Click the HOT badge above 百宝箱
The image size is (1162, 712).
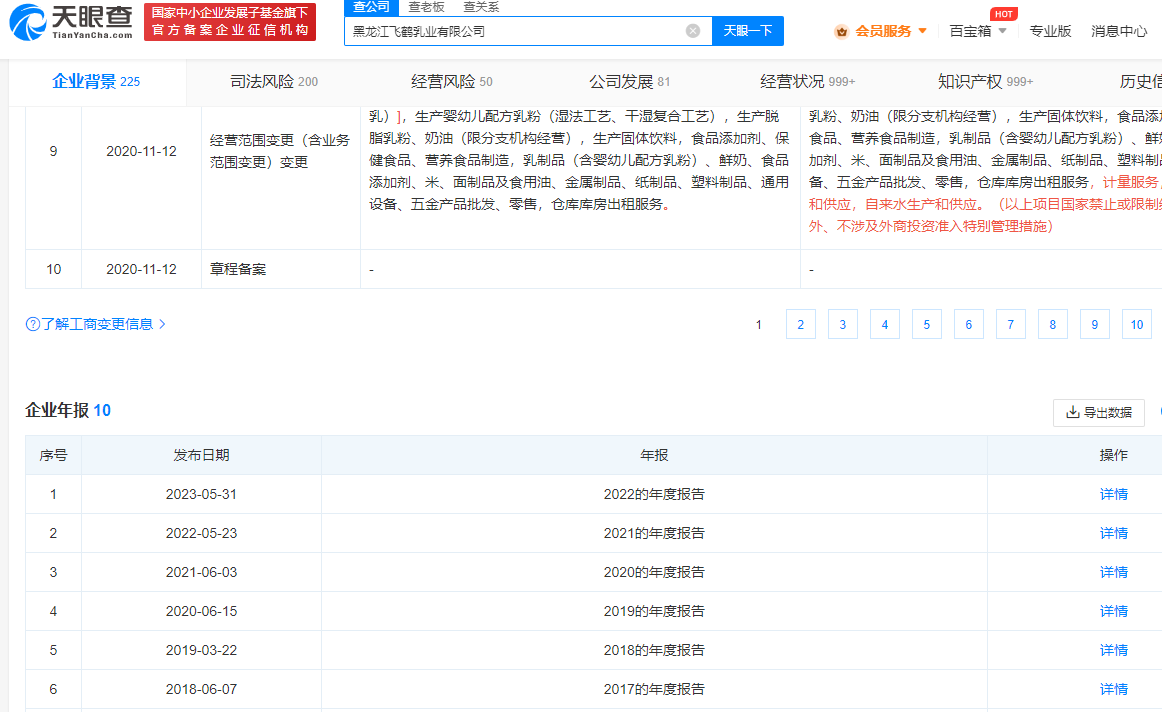tap(1003, 13)
